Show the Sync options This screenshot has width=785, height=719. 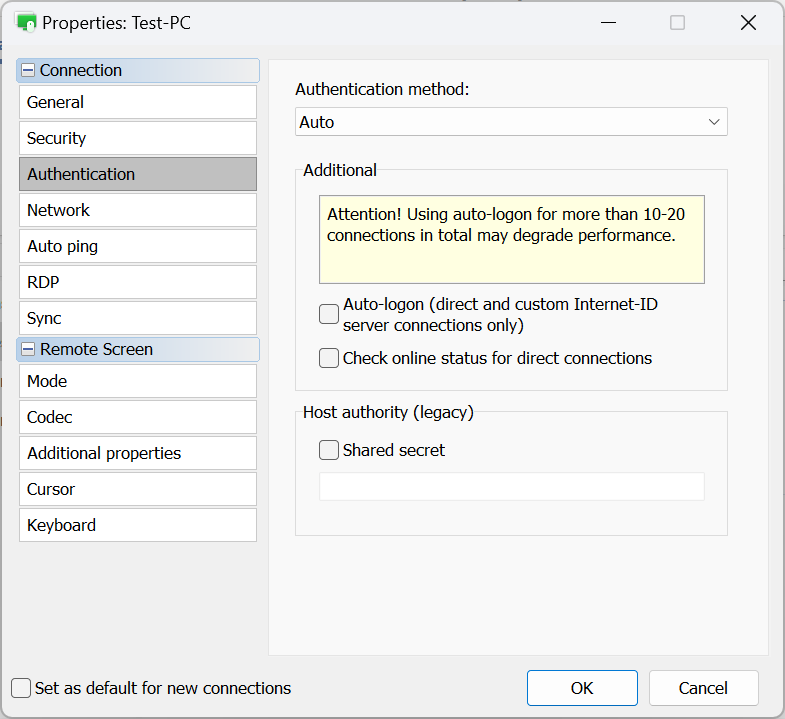[138, 318]
